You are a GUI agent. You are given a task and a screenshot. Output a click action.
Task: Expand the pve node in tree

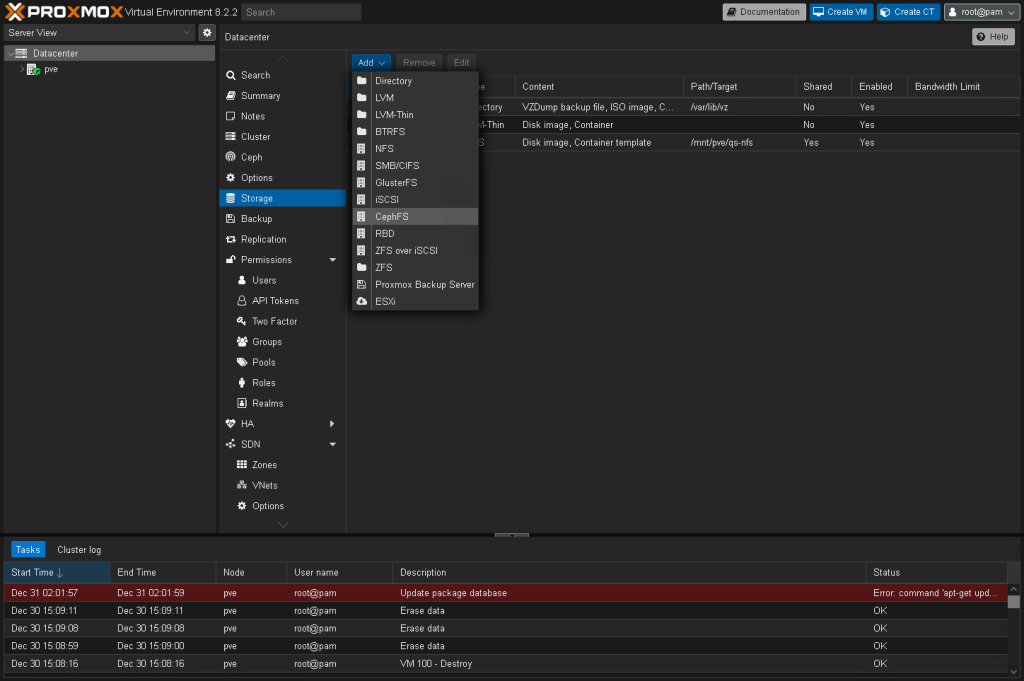[x=22, y=70]
